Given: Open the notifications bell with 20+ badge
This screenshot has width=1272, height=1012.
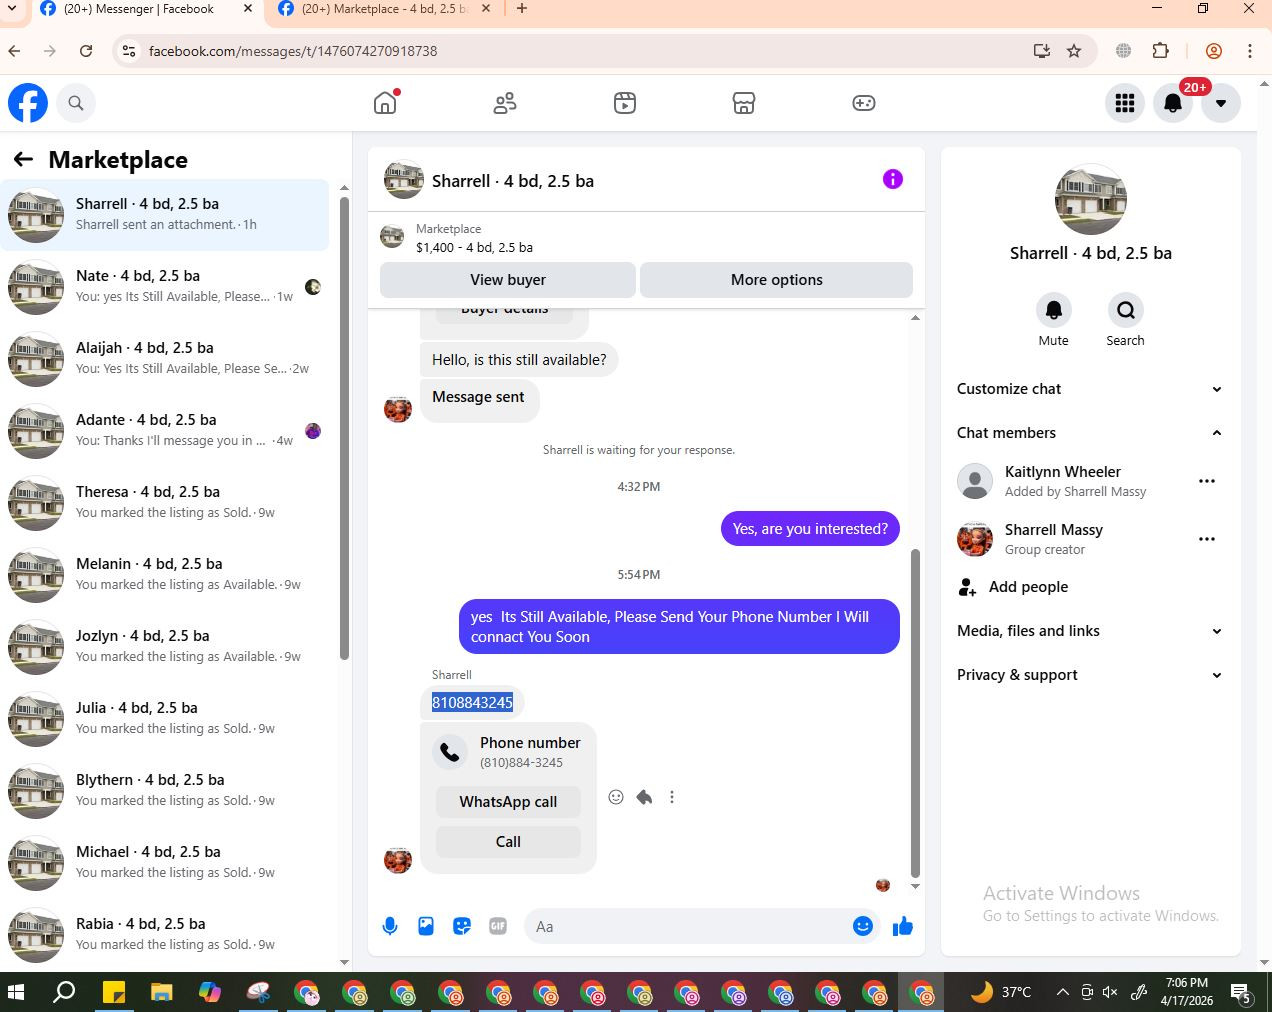Looking at the screenshot, I should 1173,102.
